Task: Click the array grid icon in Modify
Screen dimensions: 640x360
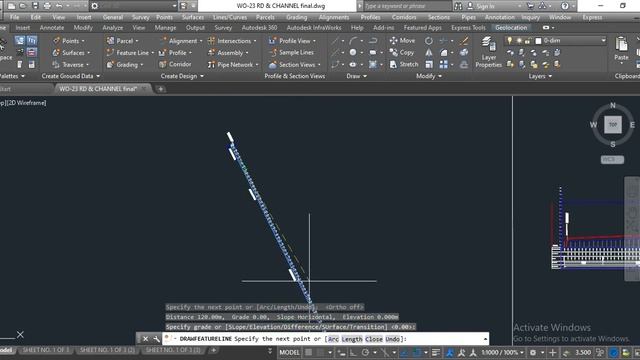Action: (444, 64)
